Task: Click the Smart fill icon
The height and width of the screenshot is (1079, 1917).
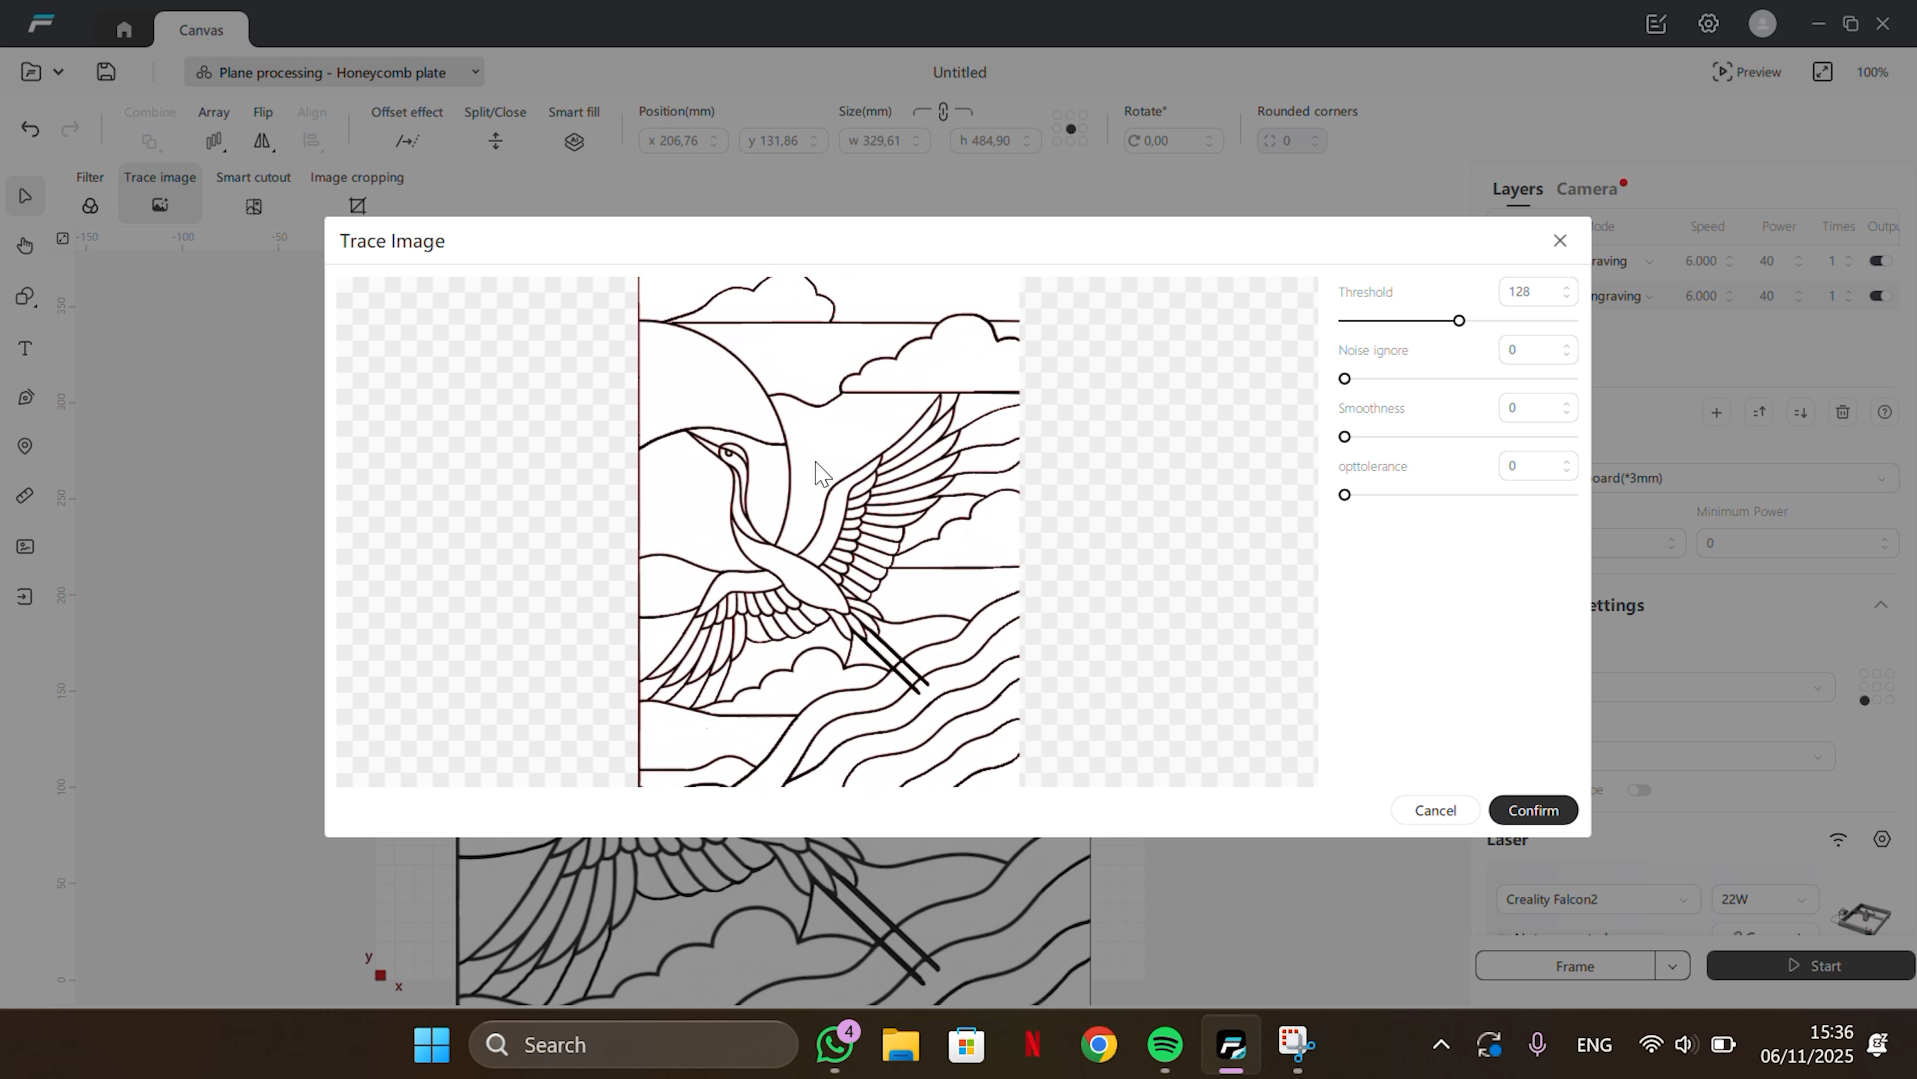Action: coord(574,142)
